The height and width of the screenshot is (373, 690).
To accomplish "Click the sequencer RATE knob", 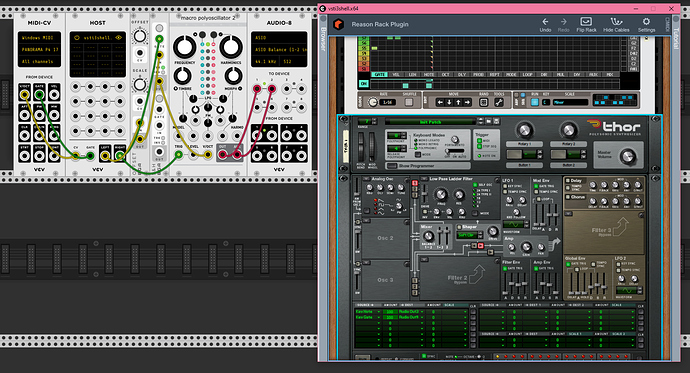I will click(373, 102).
